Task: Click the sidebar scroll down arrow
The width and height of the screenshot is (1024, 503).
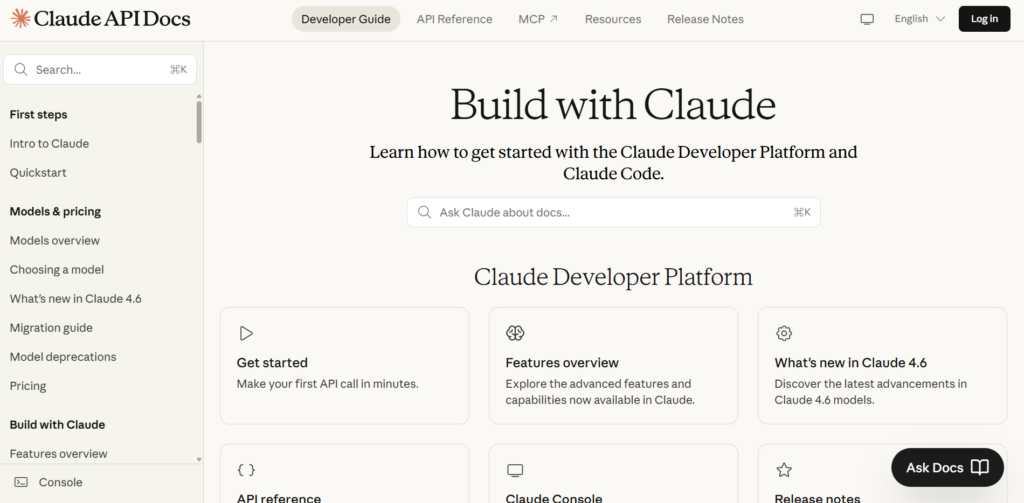Action: pyautogui.click(x=199, y=460)
